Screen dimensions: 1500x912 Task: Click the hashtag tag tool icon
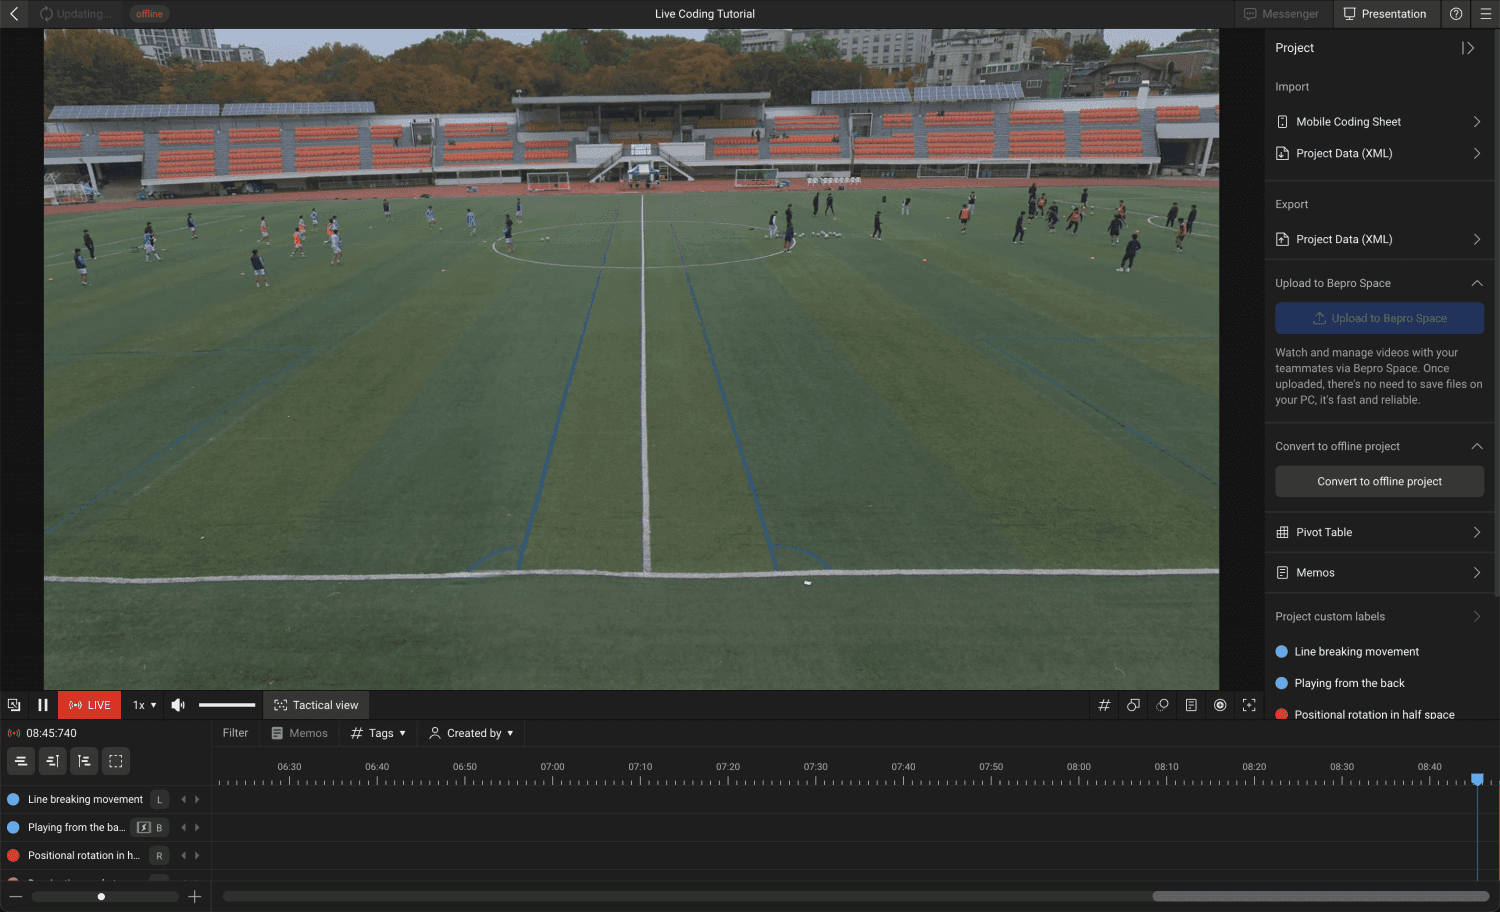click(x=1104, y=705)
